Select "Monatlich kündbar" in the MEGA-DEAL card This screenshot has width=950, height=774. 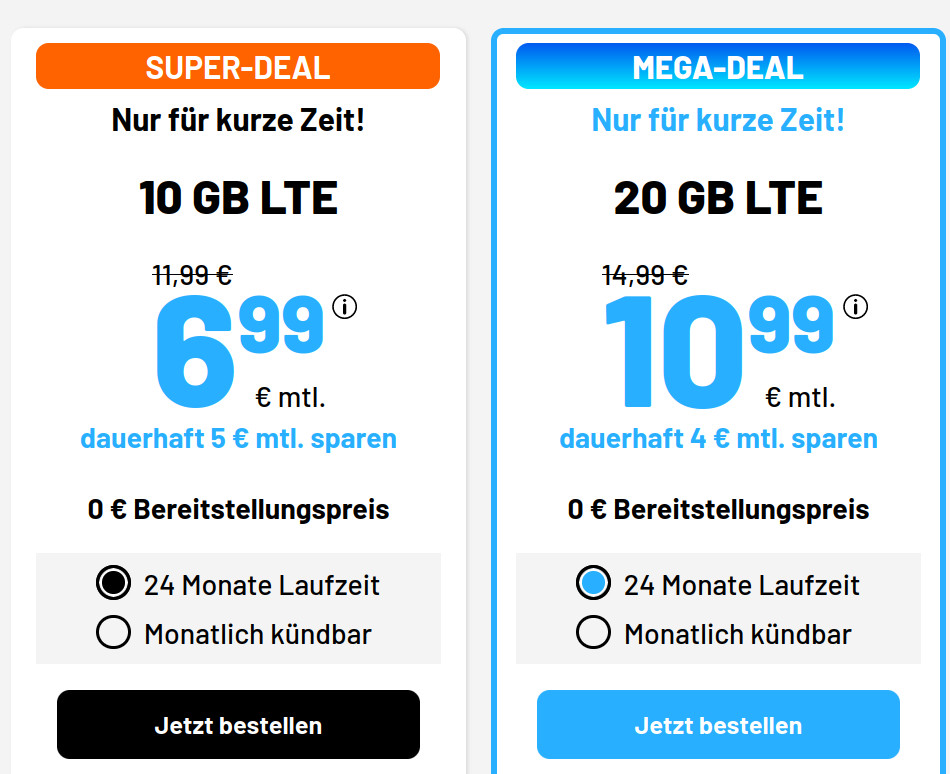593,632
